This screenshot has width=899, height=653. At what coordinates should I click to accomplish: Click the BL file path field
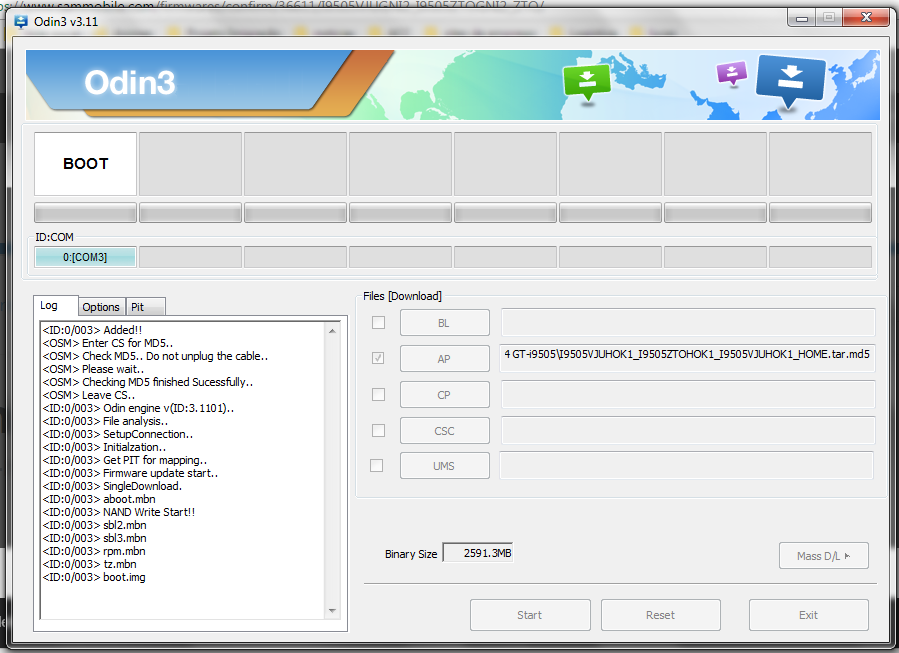688,322
